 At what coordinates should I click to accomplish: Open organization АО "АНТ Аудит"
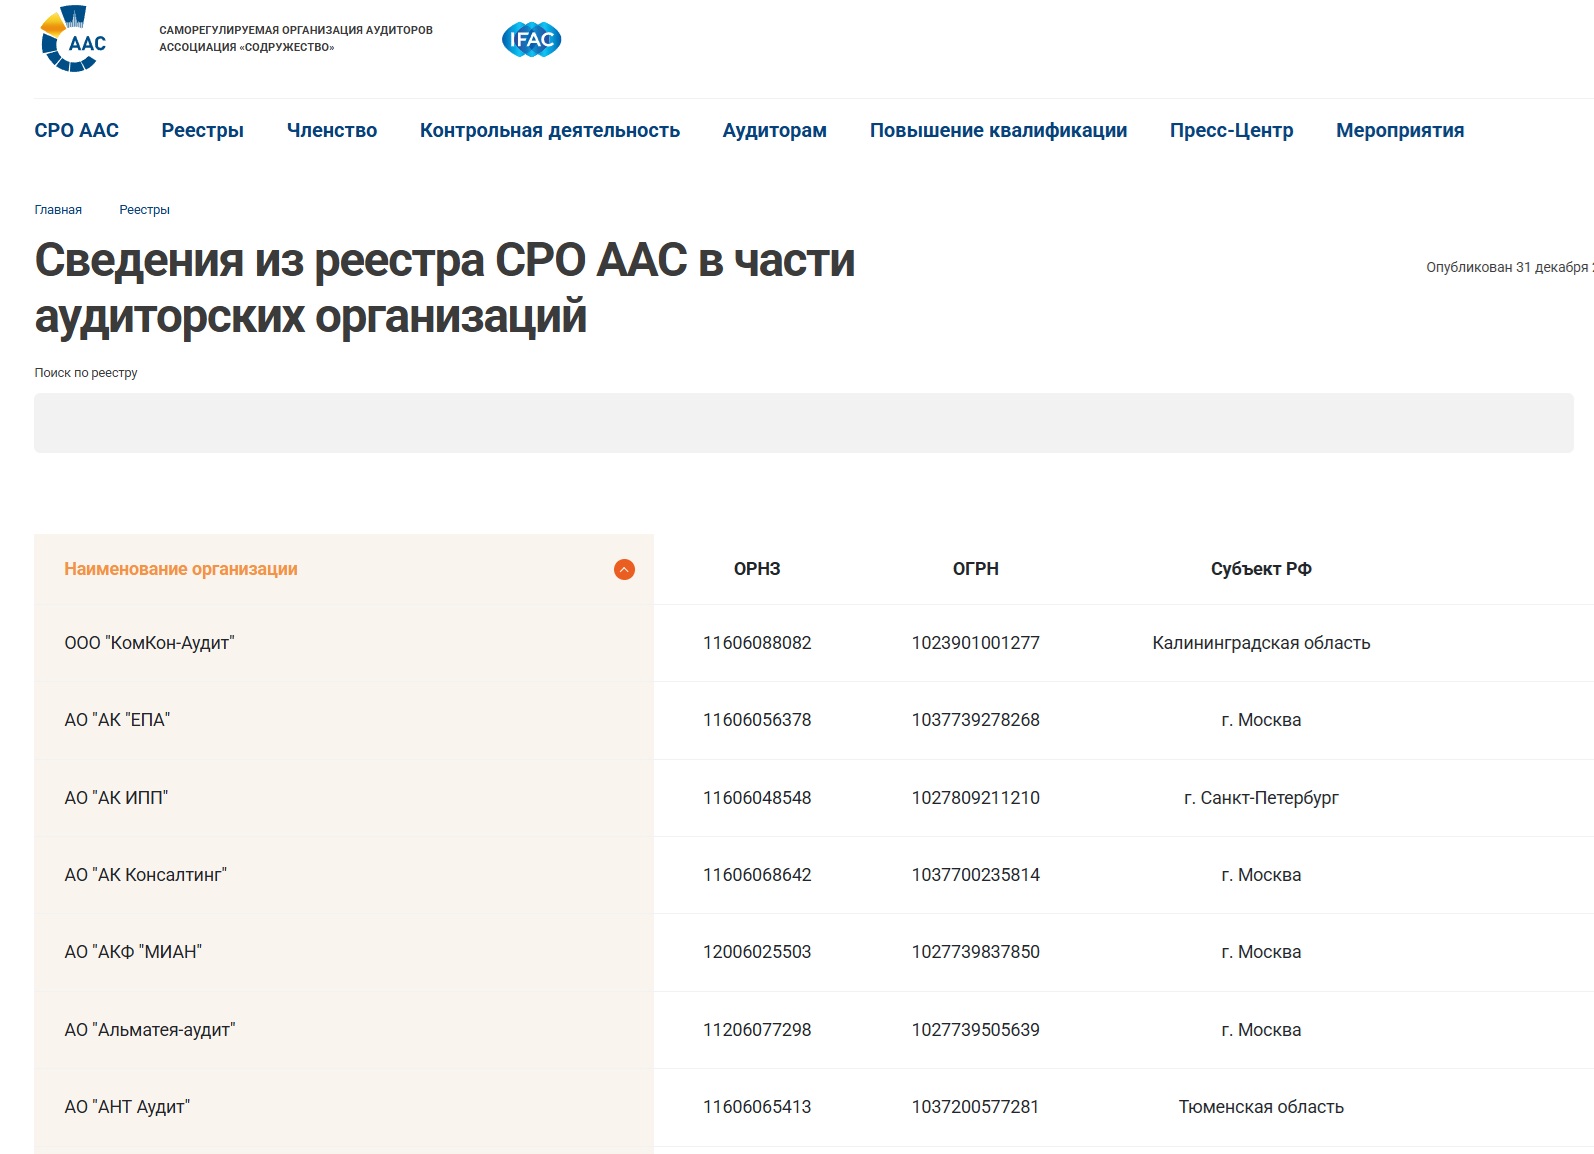[x=127, y=1107]
